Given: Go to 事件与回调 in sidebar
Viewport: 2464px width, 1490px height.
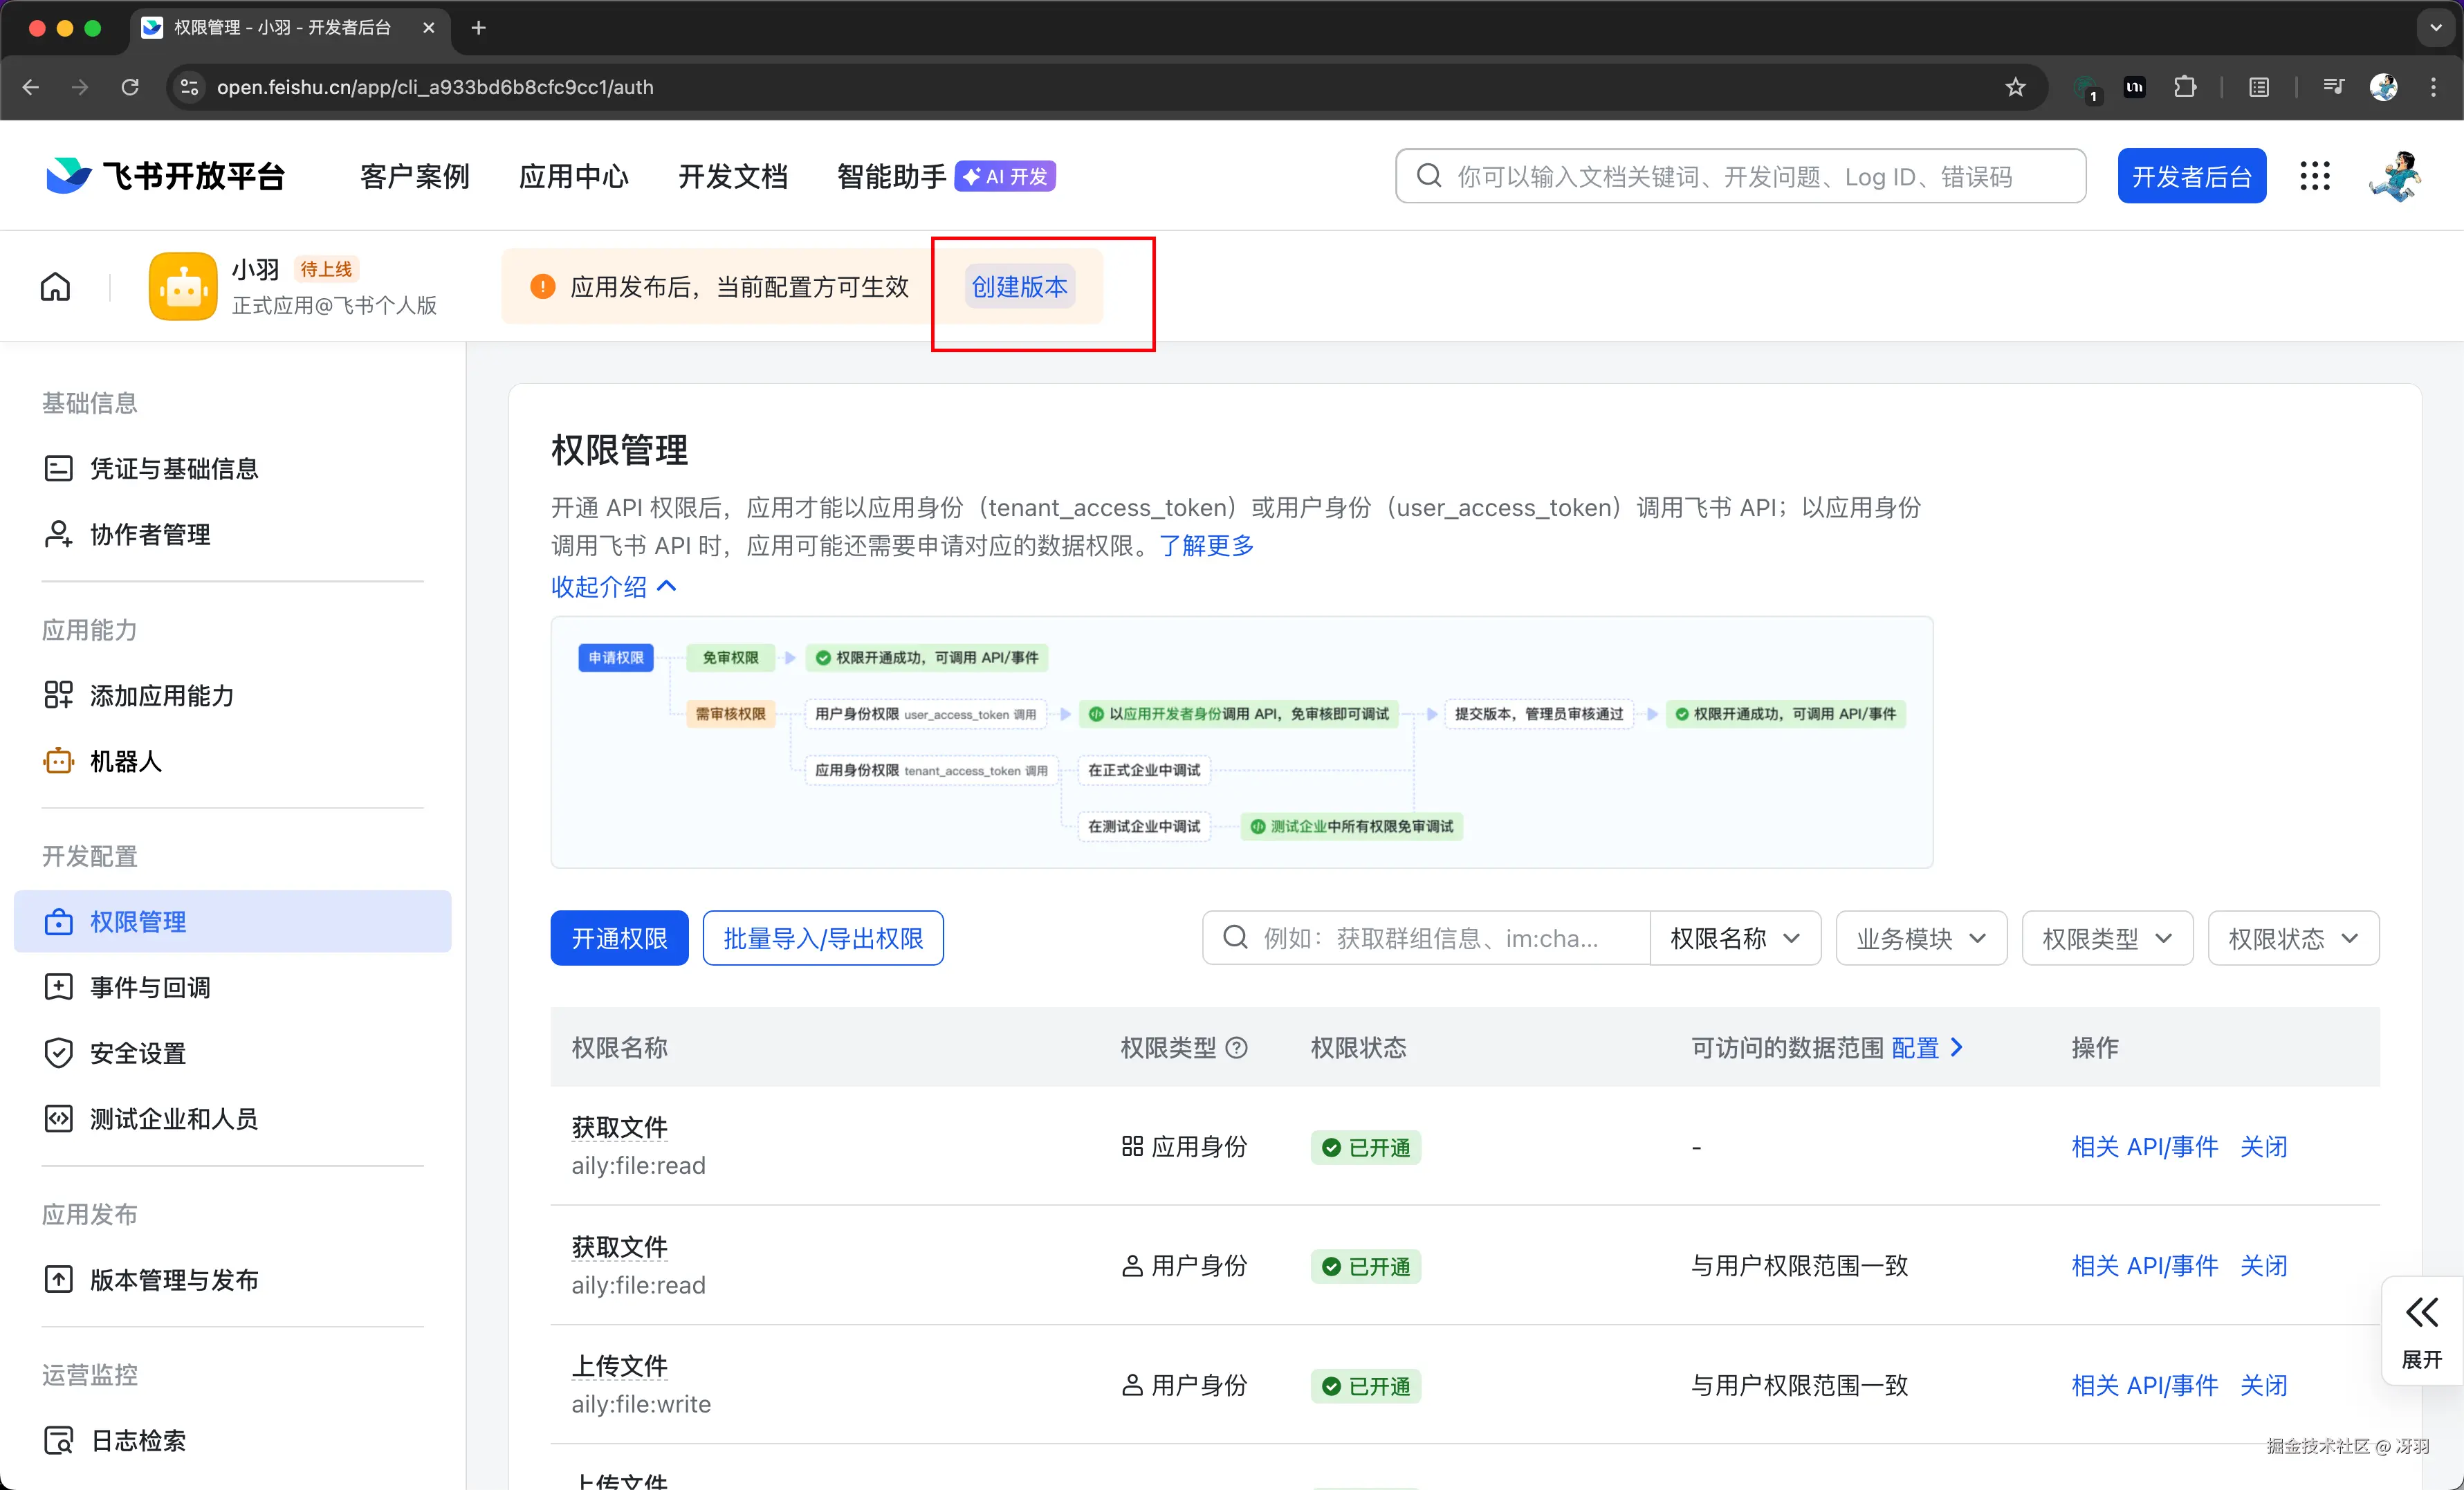Looking at the screenshot, I should [150, 987].
